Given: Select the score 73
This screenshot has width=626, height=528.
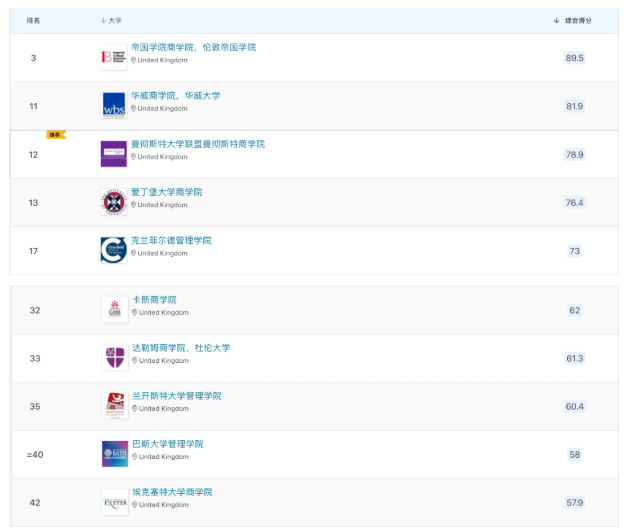Looking at the screenshot, I should point(574,251).
